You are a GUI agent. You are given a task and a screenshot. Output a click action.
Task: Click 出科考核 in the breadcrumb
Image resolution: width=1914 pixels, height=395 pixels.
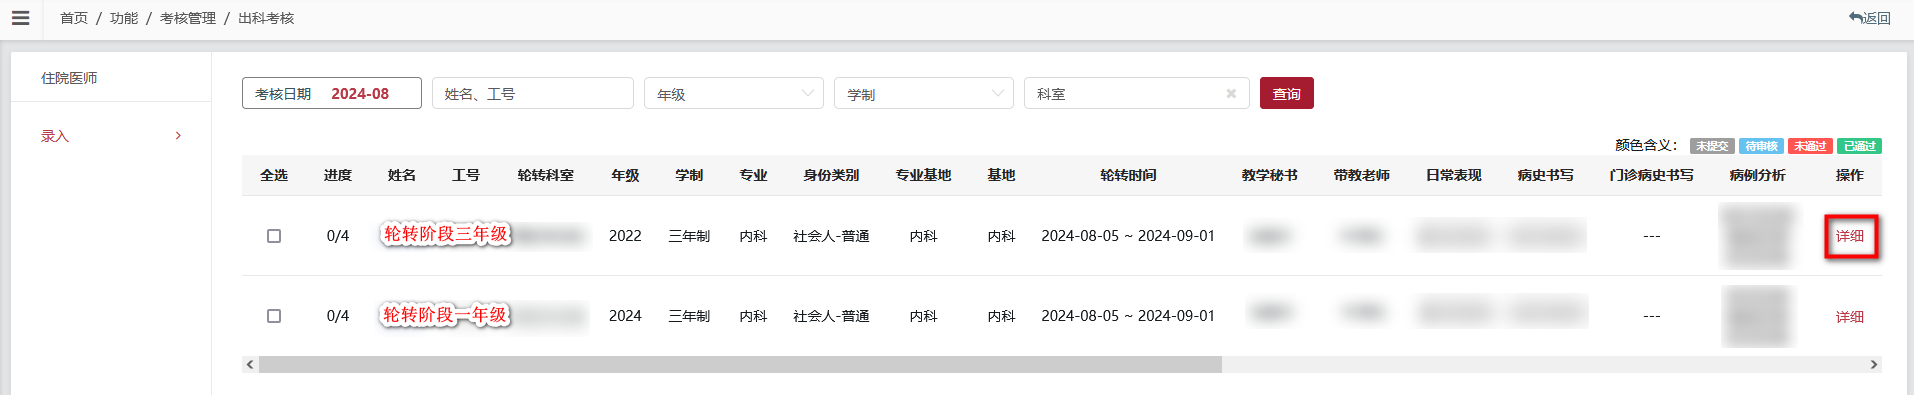pos(266,18)
